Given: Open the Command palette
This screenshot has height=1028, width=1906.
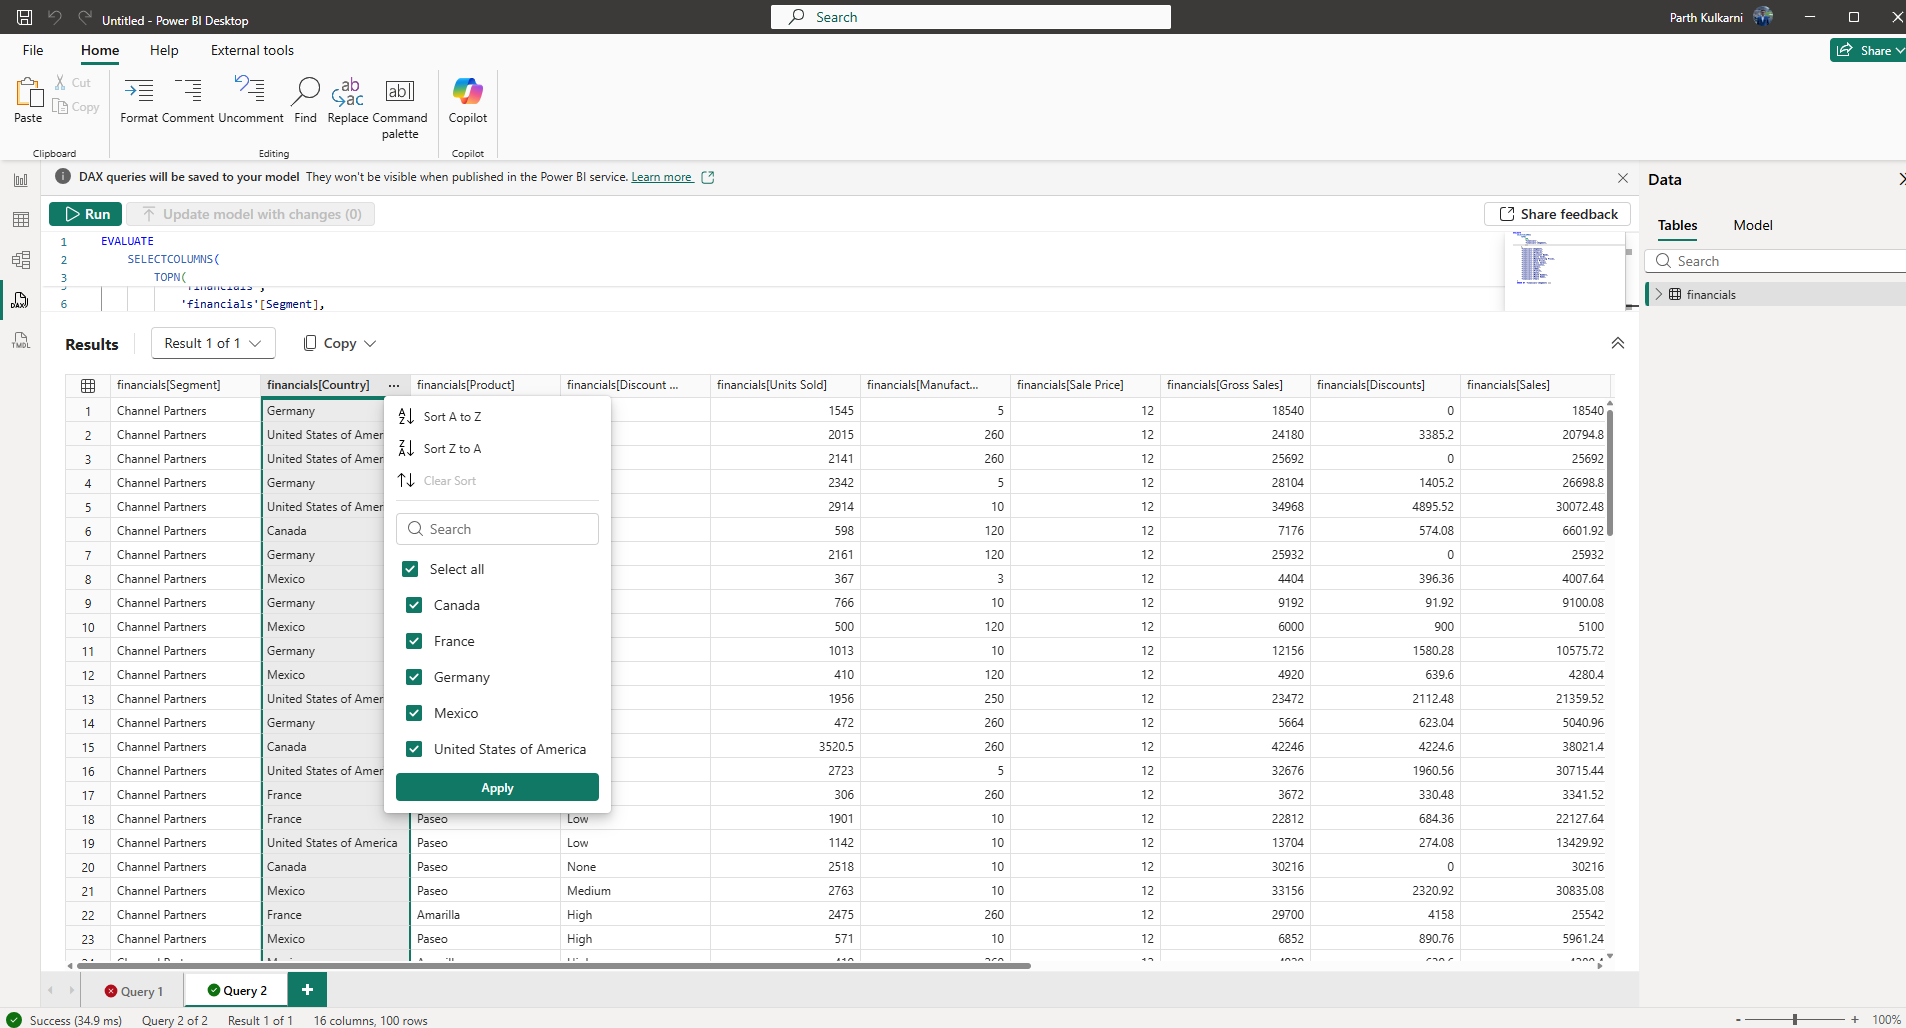Looking at the screenshot, I should (400, 108).
